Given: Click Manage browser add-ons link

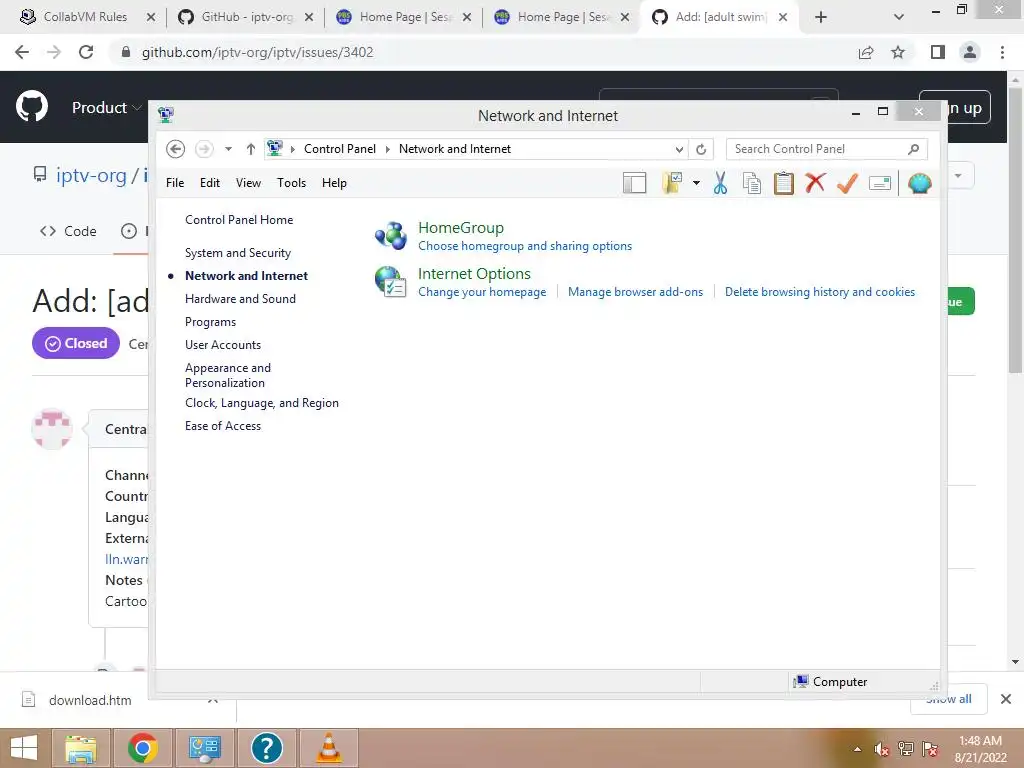Looking at the screenshot, I should click(x=635, y=292).
